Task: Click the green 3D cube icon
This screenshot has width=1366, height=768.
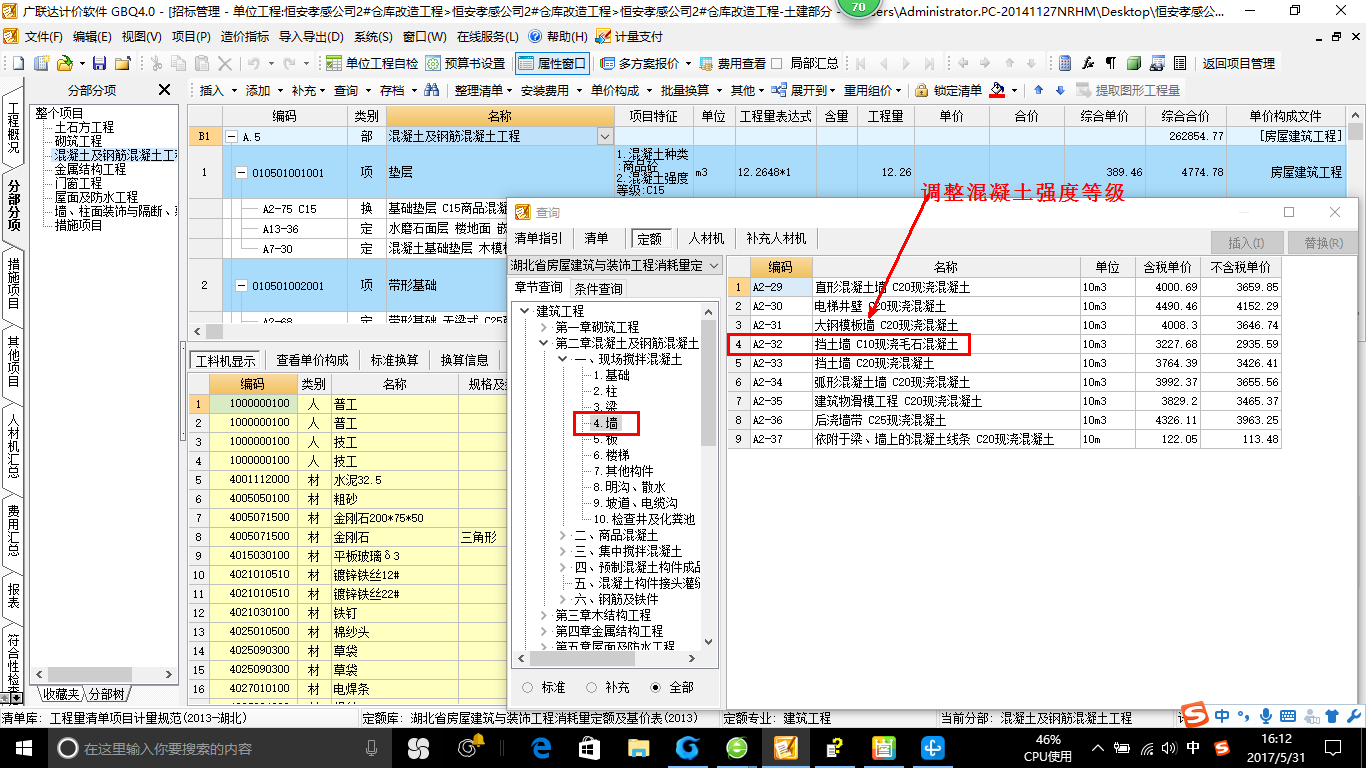Action: [x=1134, y=63]
